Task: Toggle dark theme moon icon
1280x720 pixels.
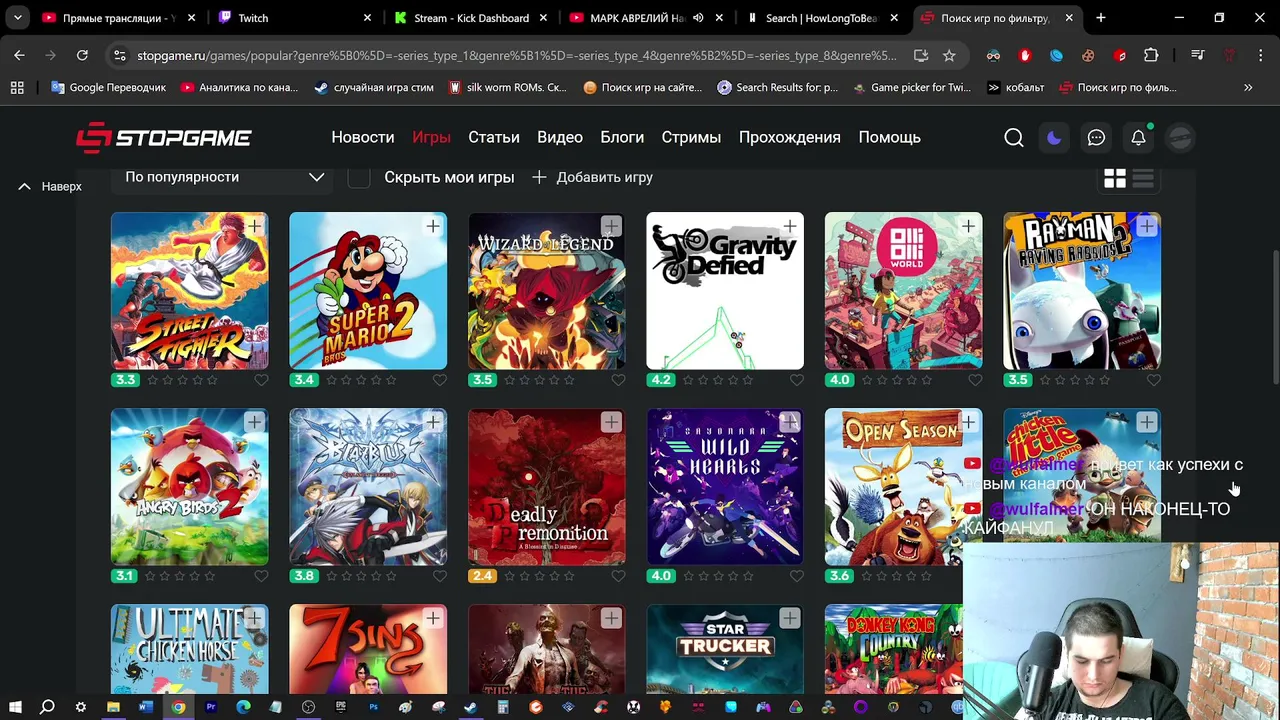Action: click(1054, 138)
